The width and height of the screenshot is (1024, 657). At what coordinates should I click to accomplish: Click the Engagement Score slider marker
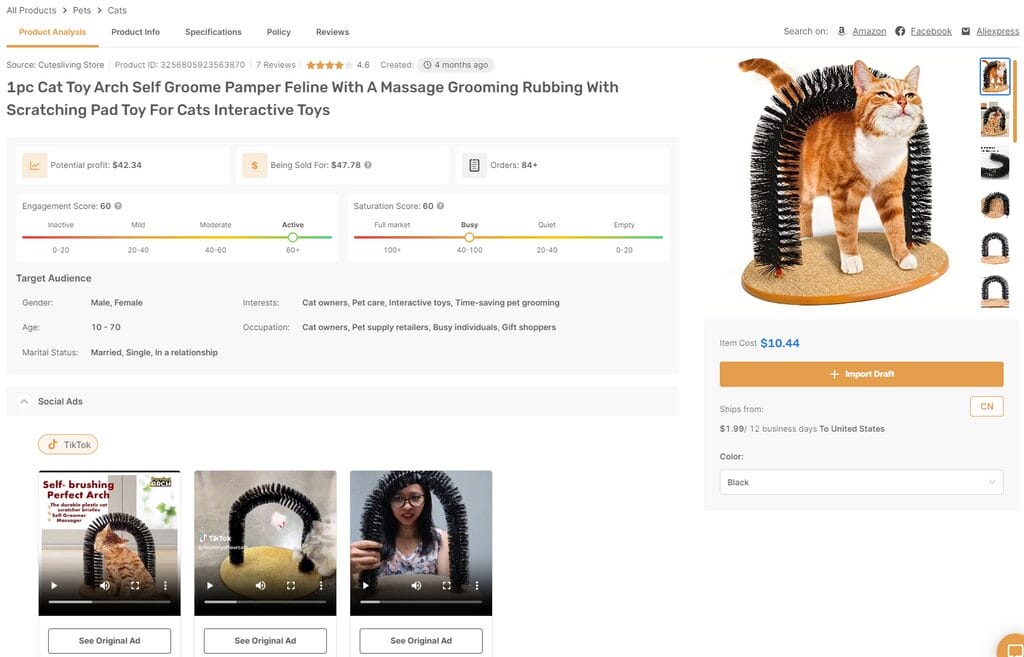292,239
